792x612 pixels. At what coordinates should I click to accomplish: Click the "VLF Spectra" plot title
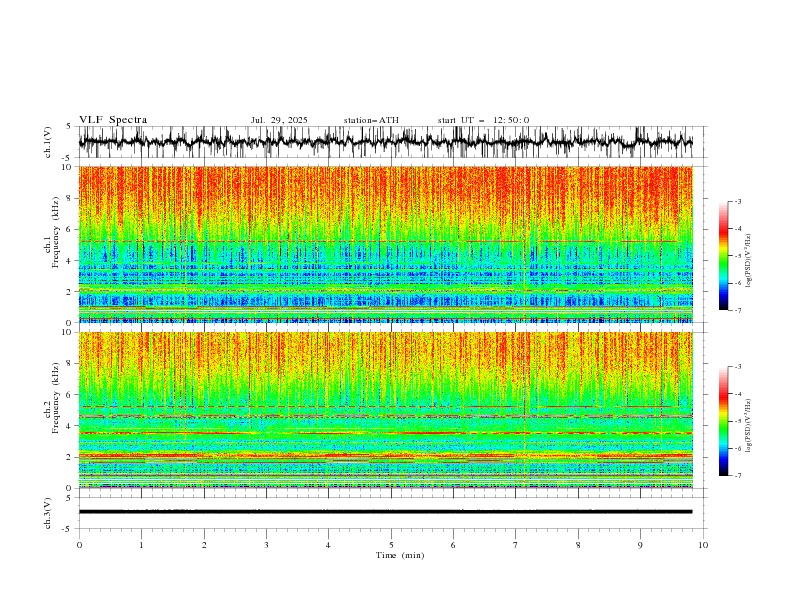pos(113,120)
